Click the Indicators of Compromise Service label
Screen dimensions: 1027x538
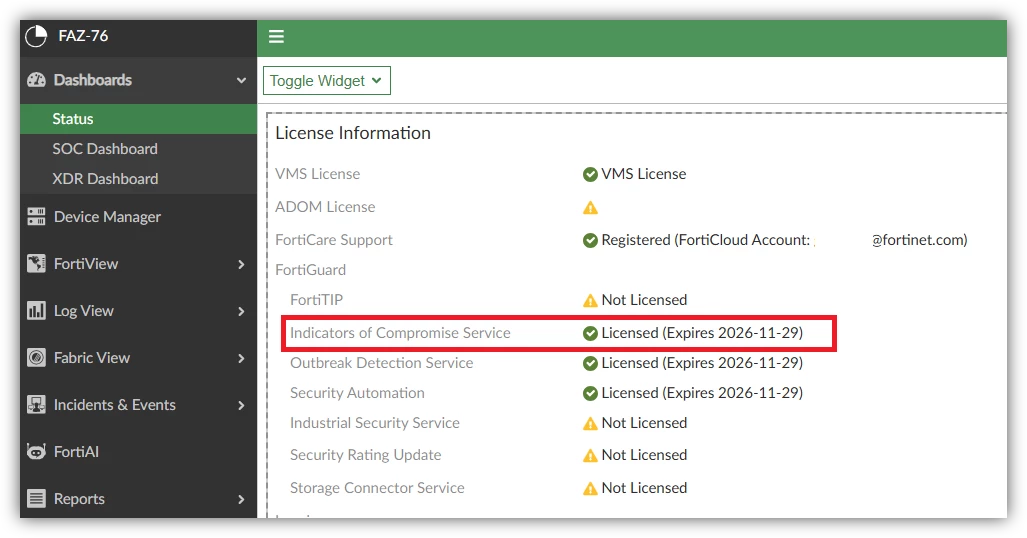(x=400, y=333)
